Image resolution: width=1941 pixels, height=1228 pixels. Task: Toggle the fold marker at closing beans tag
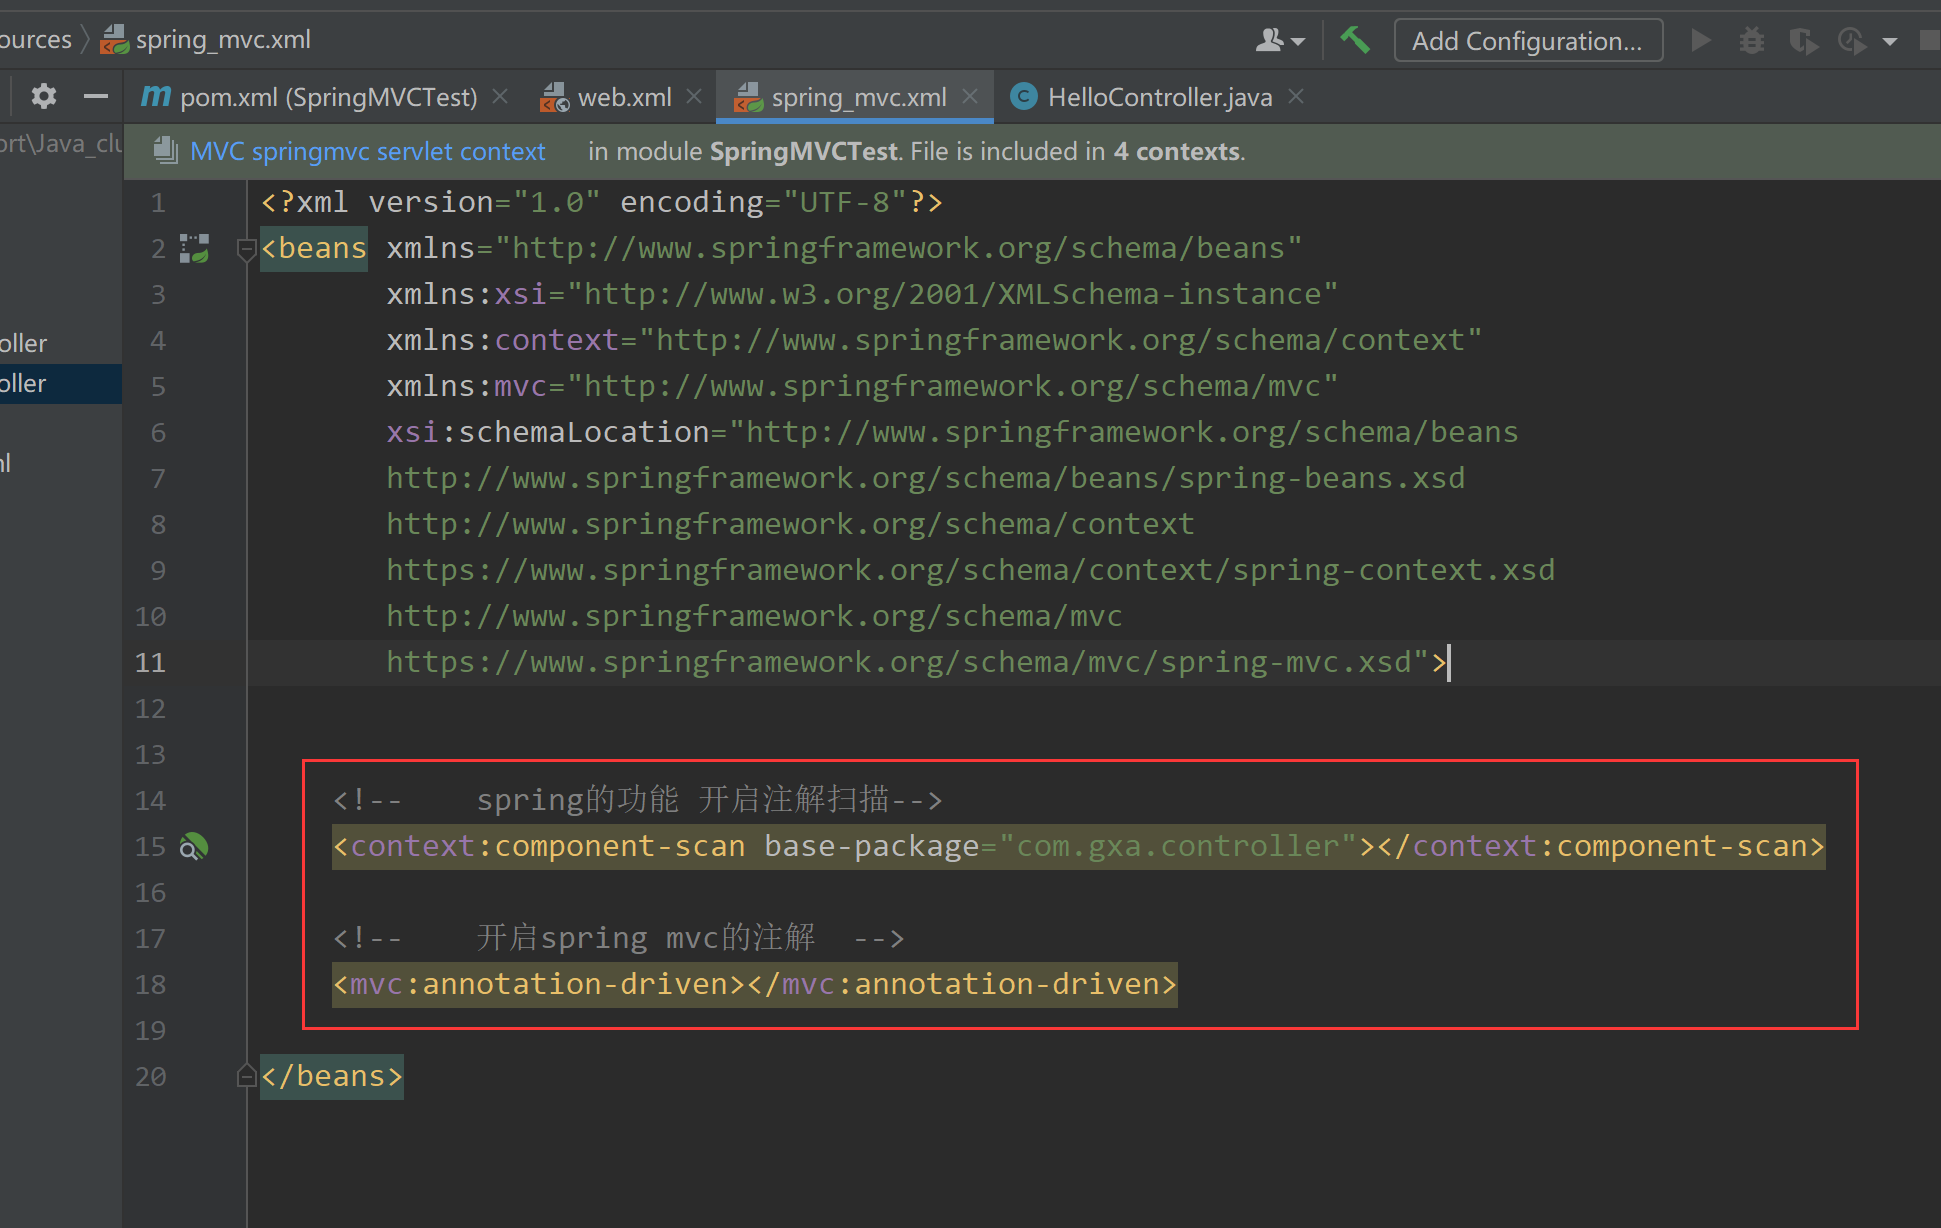coord(246,1076)
